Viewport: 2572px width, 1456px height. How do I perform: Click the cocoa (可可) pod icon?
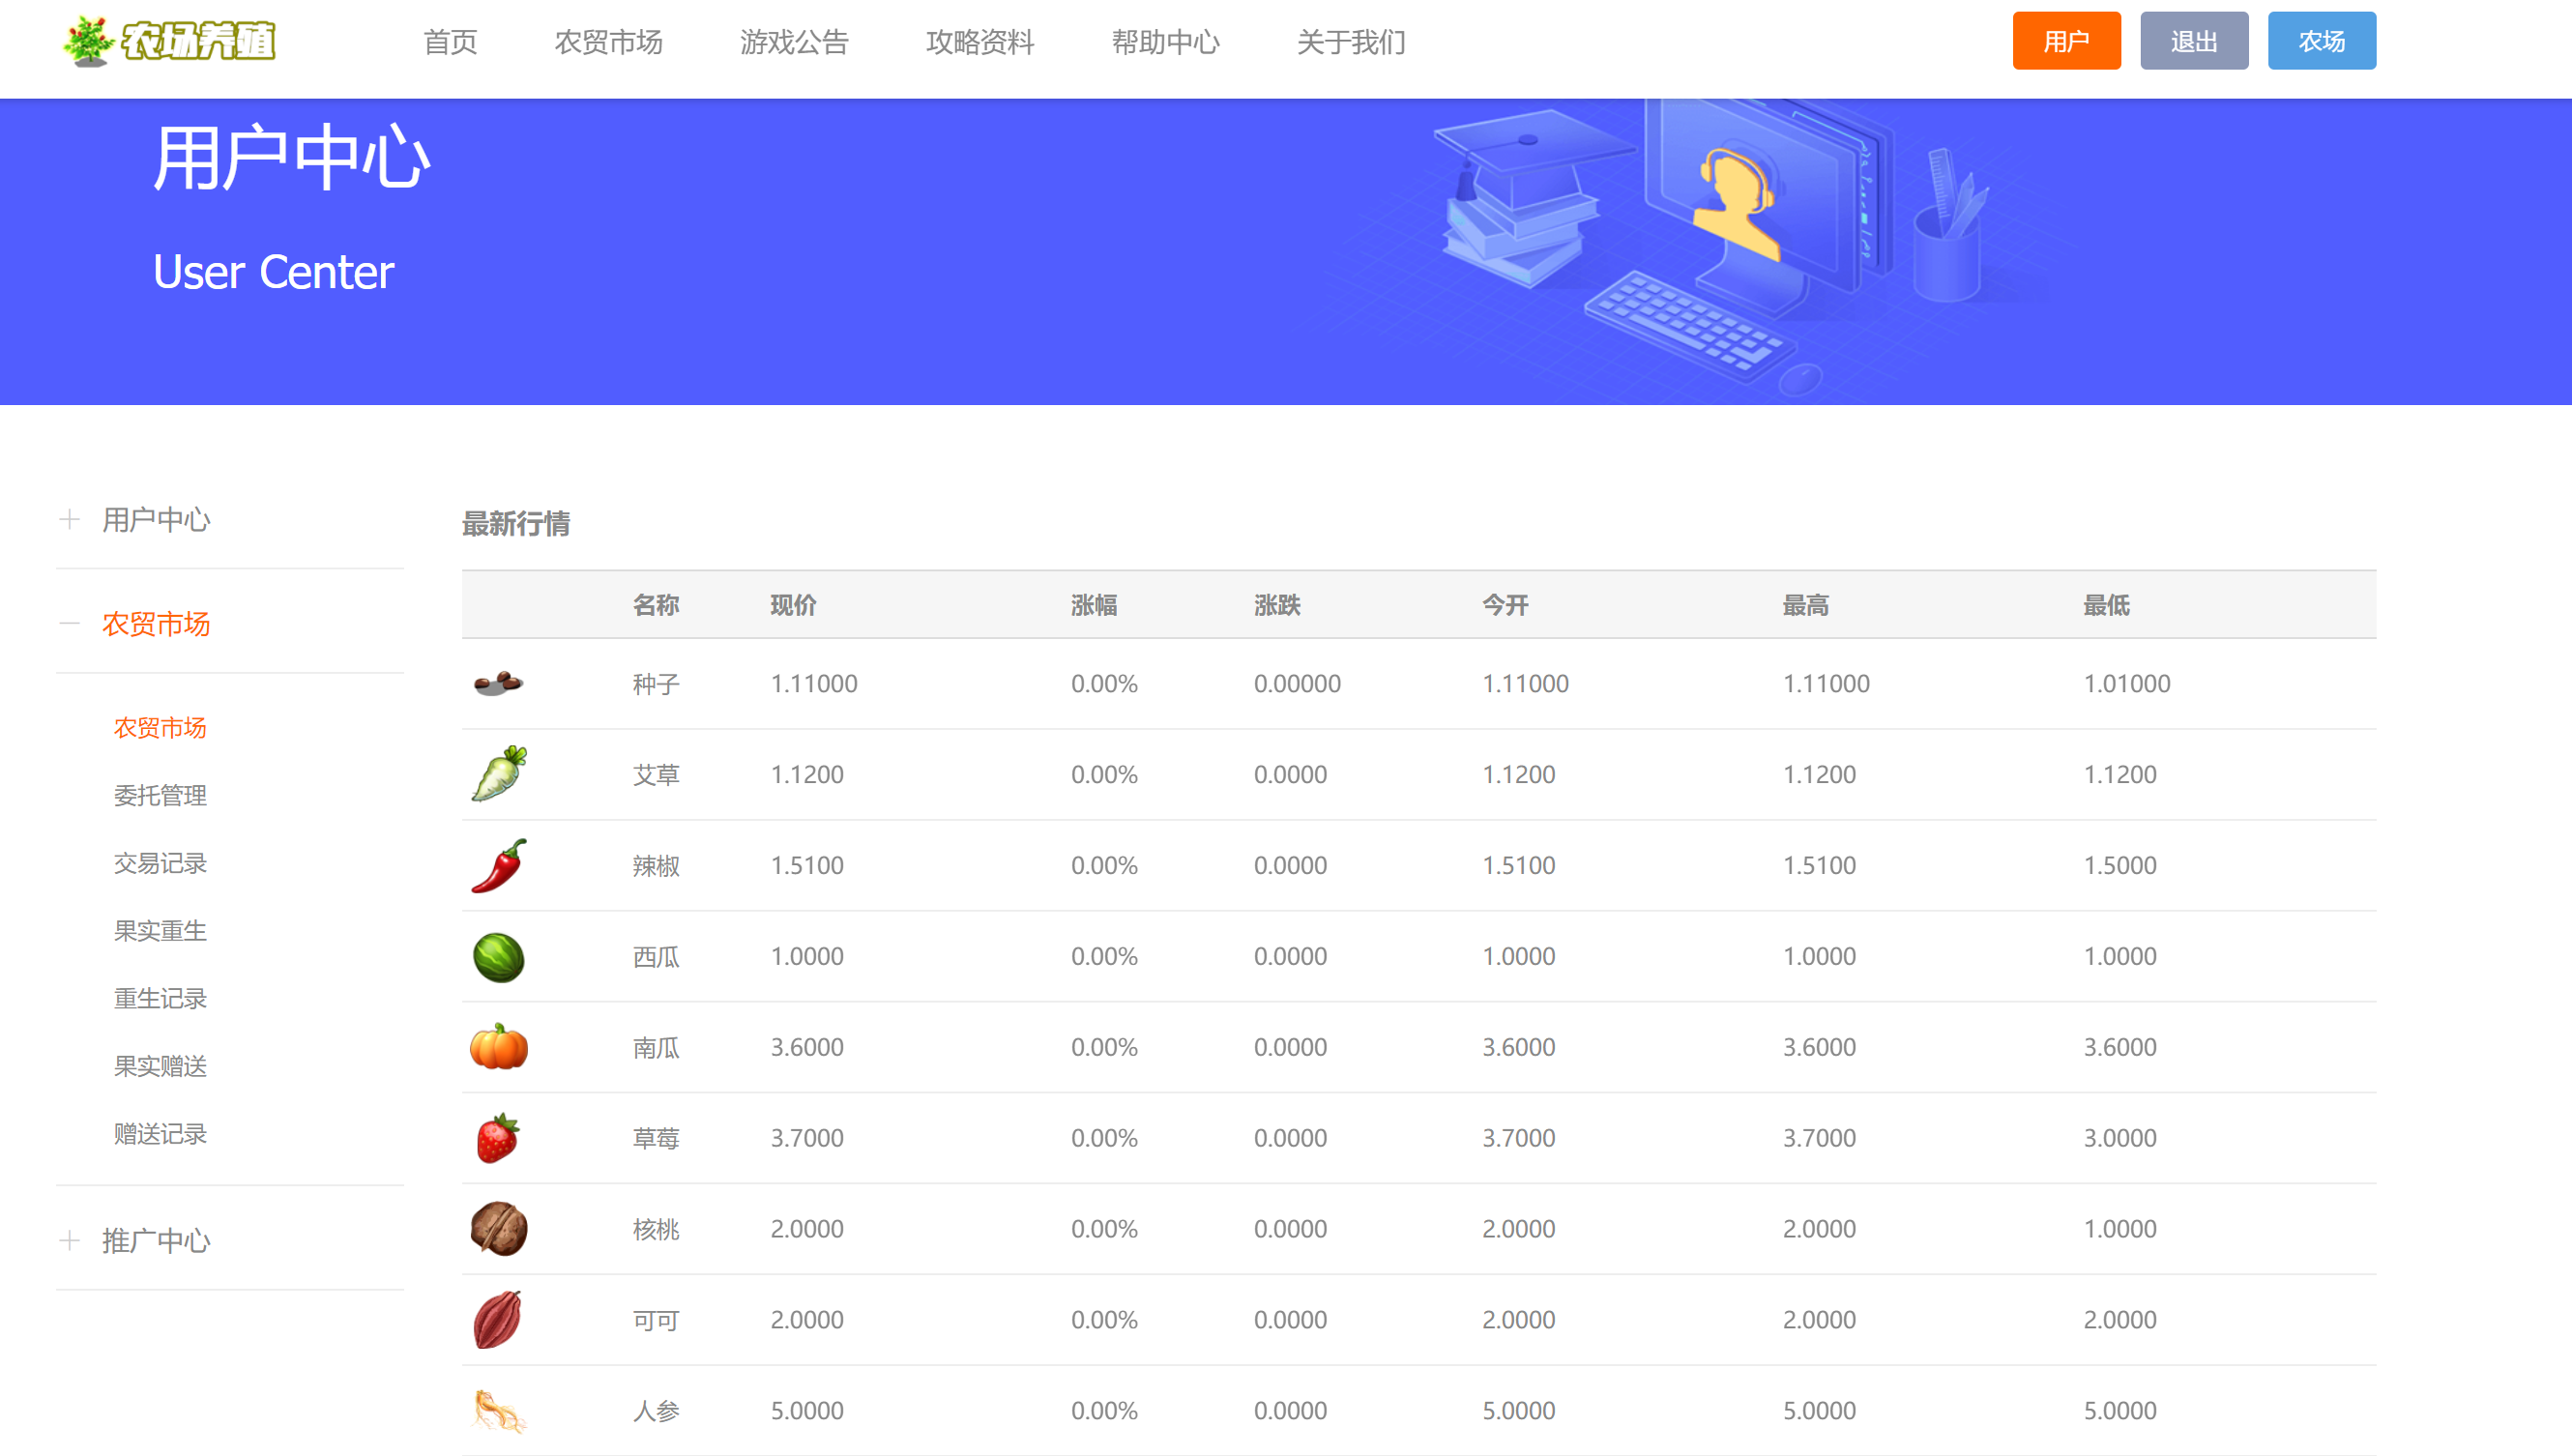coord(498,1320)
